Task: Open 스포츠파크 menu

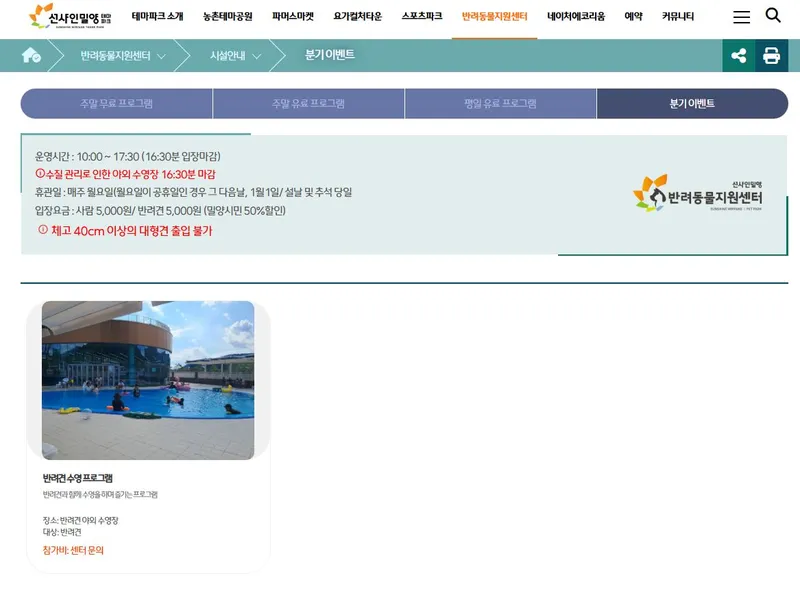Action: click(422, 16)
